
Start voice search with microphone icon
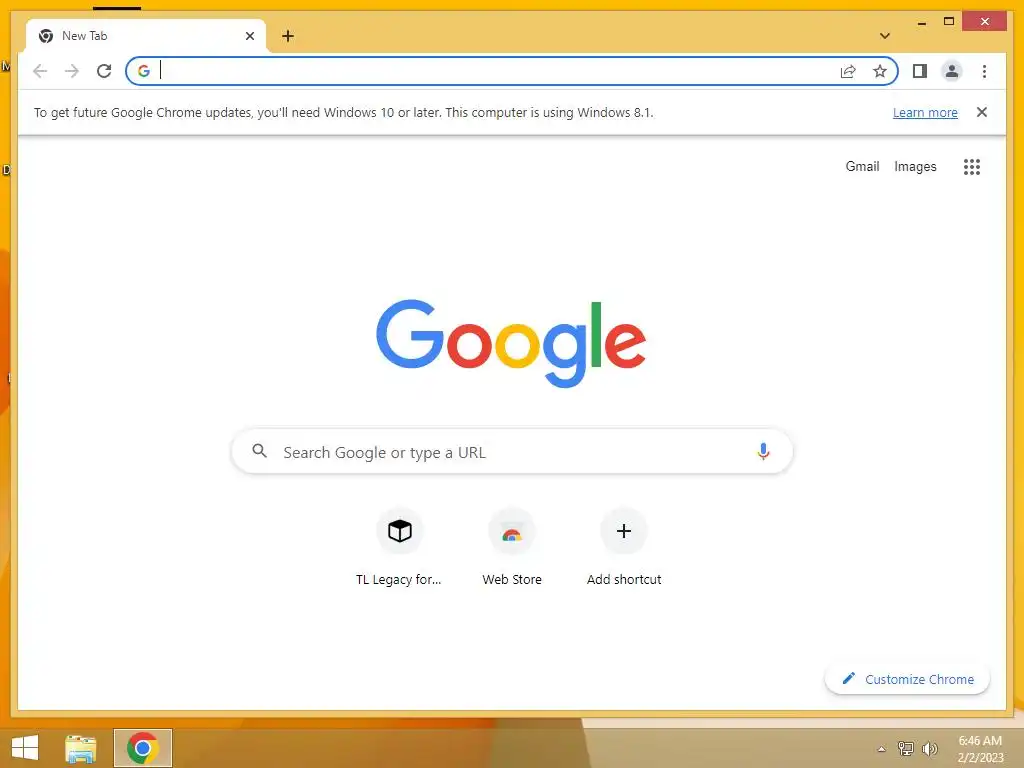click(763, 451)
